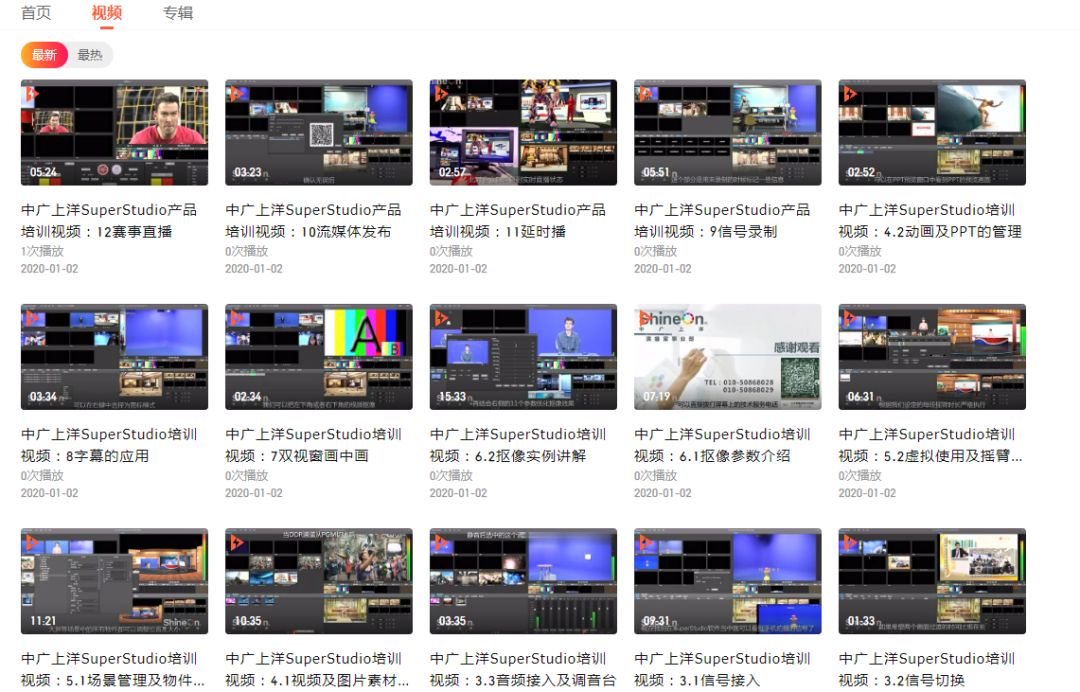This screenshot has height=692, width=1080.
Task: Open thumbnail of 8字幕的应用 video
Action: coord(114,357)
